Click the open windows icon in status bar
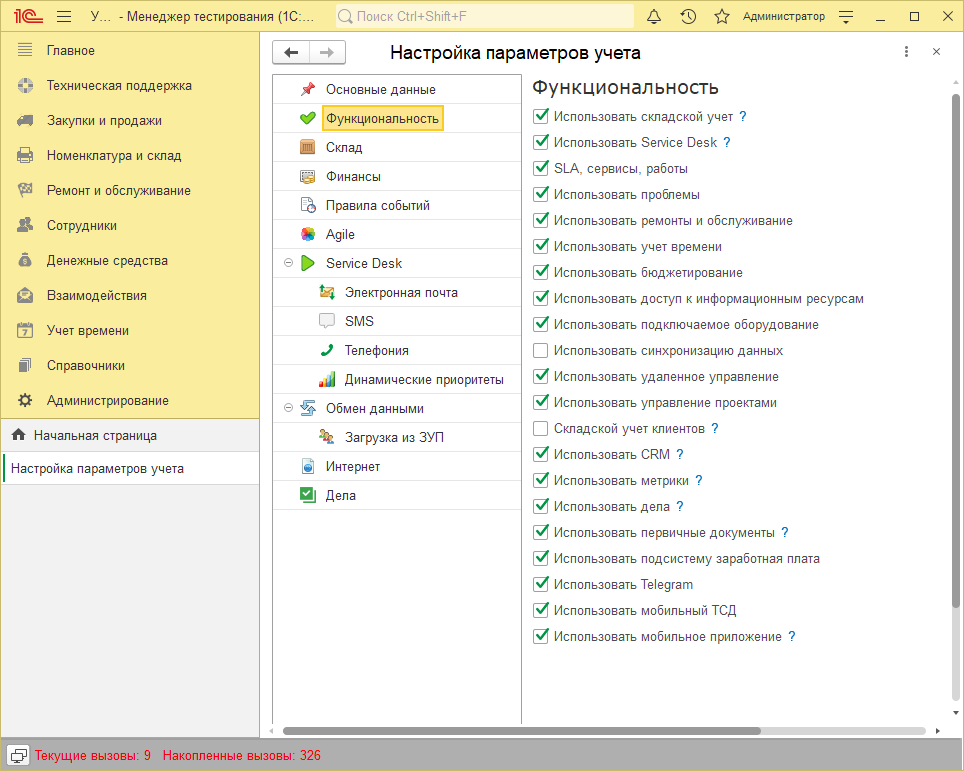Screen dimensions: 964x771 coord(18,755)
